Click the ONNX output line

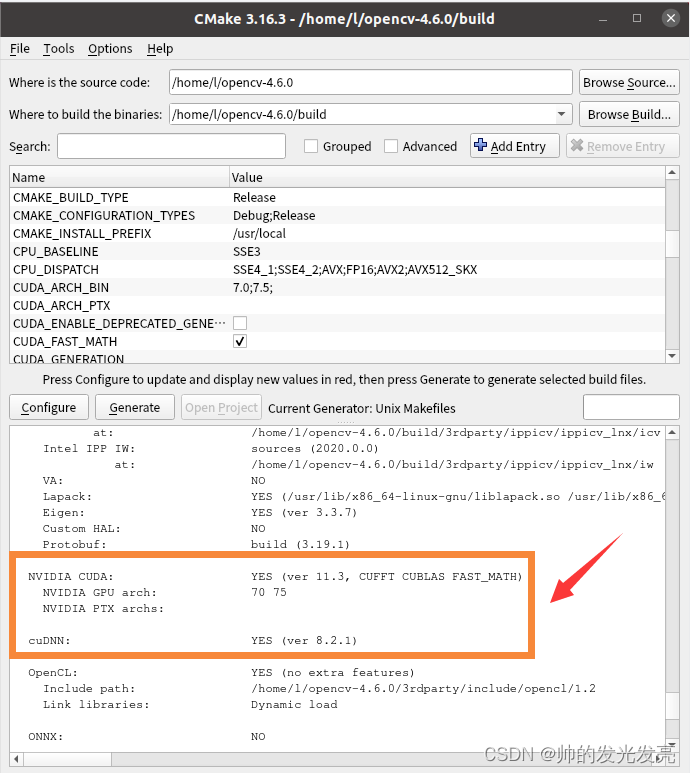147,737
